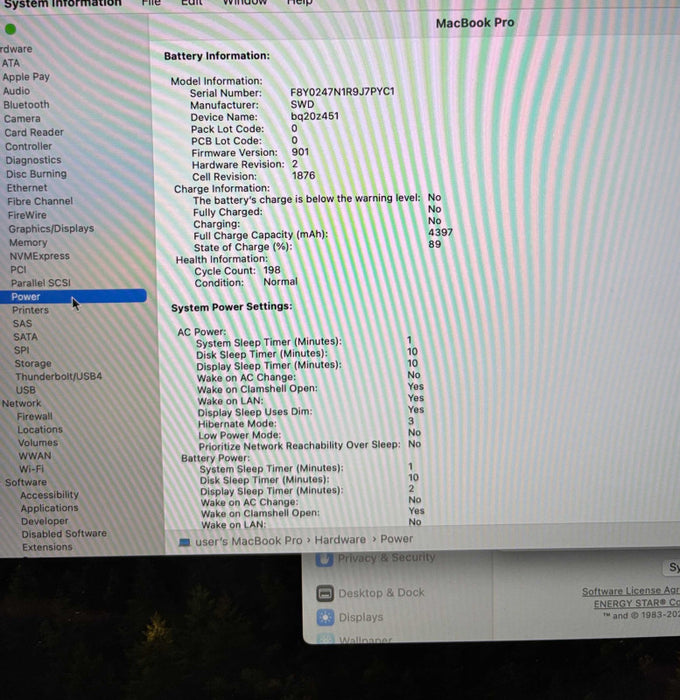Select Graphics/Displays in the sidebar
Image resolution: width=680 pixels, height=700 pixels.
[51, 229]
